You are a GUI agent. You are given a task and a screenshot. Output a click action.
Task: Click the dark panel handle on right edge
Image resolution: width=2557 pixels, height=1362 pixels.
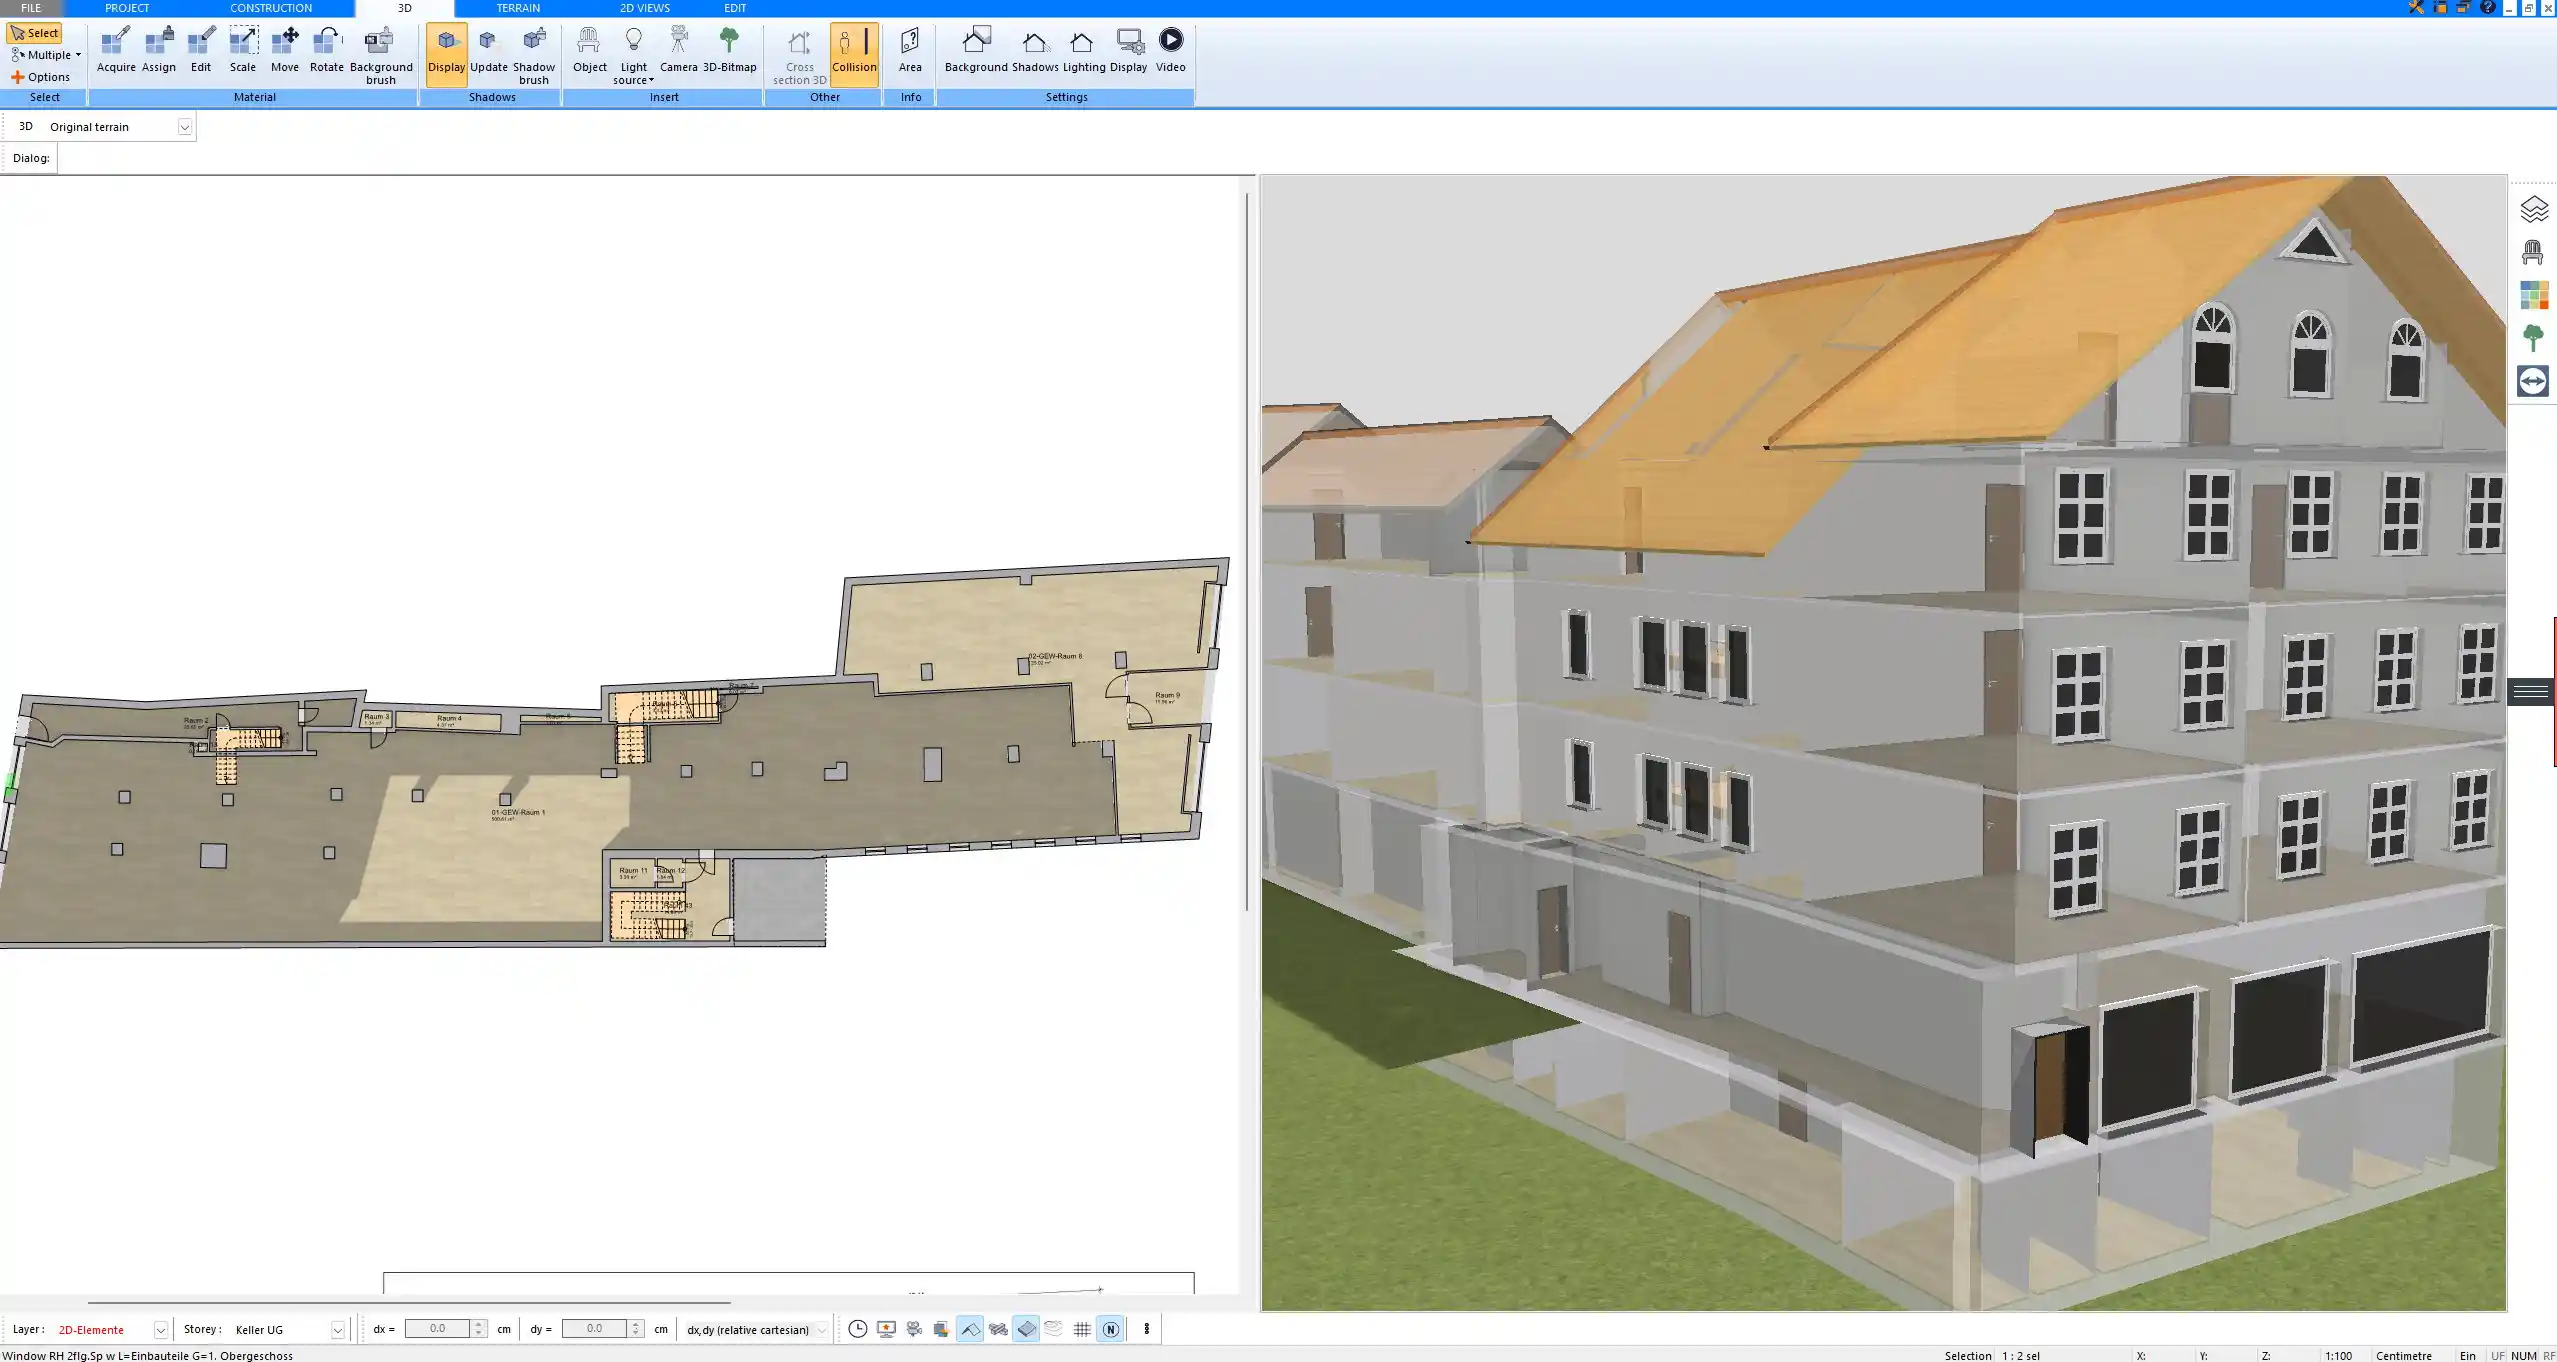(2531, 691)
